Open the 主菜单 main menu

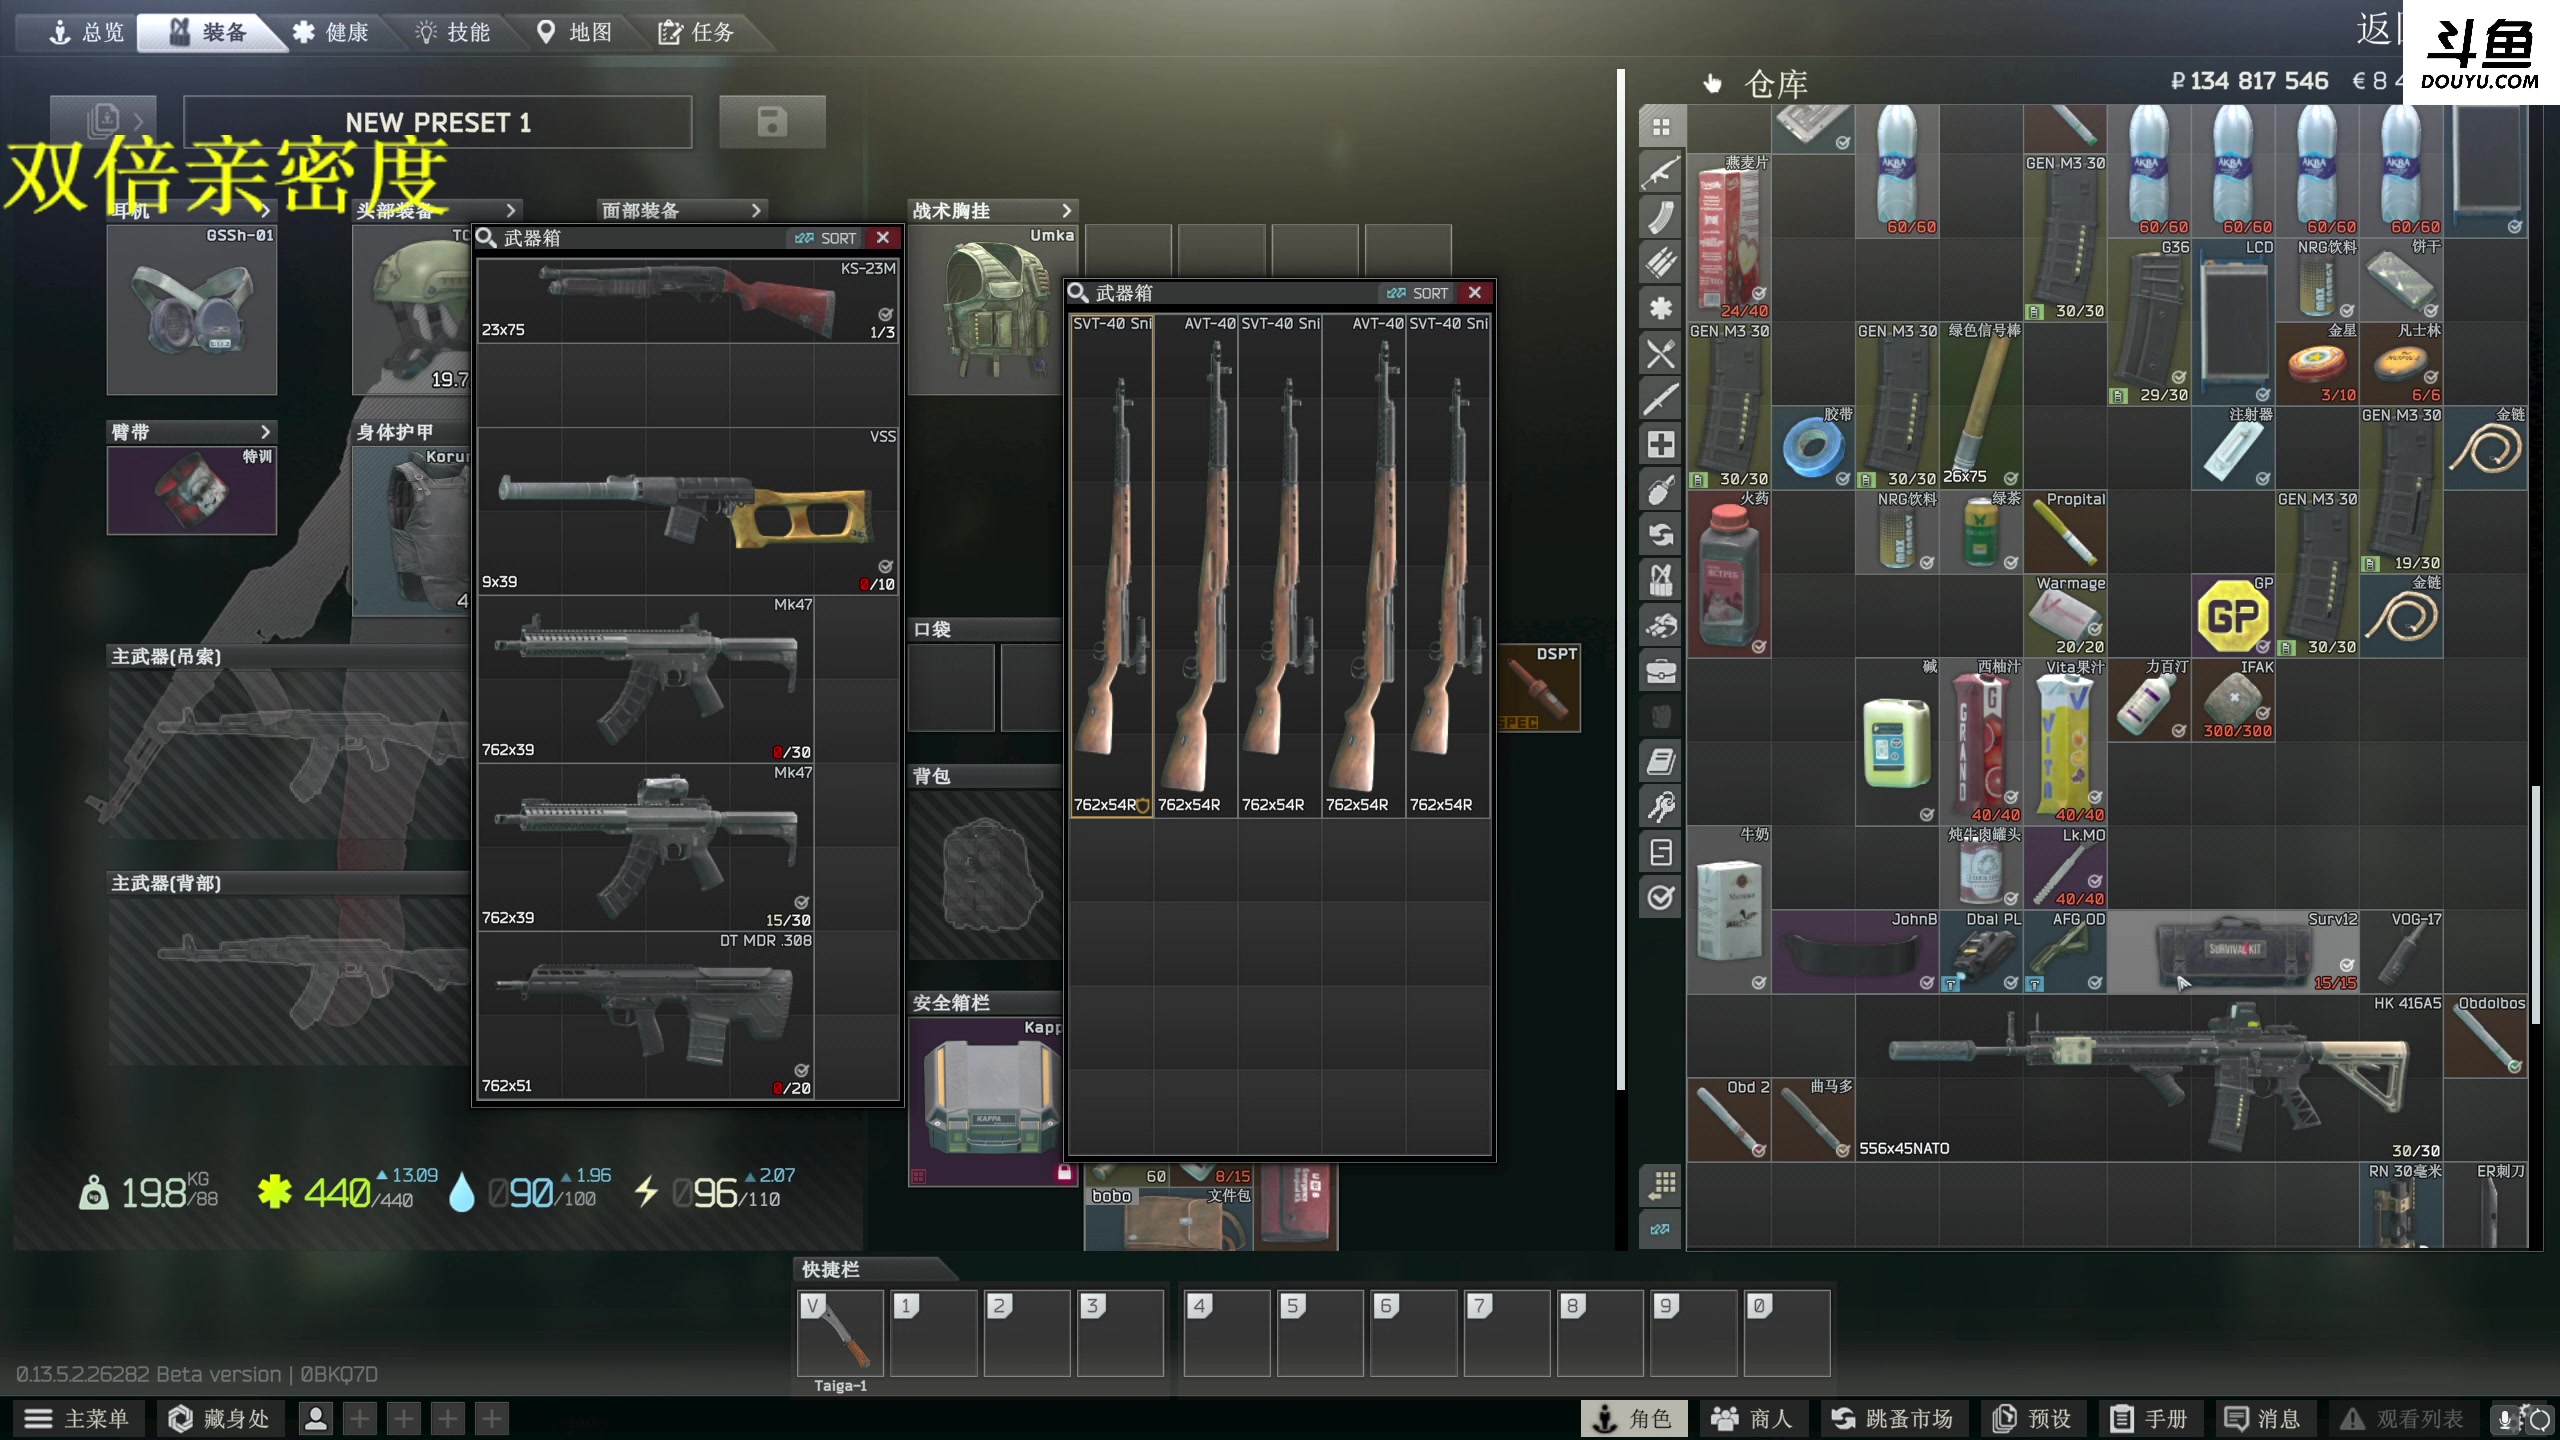click(x=78, y=1418)
